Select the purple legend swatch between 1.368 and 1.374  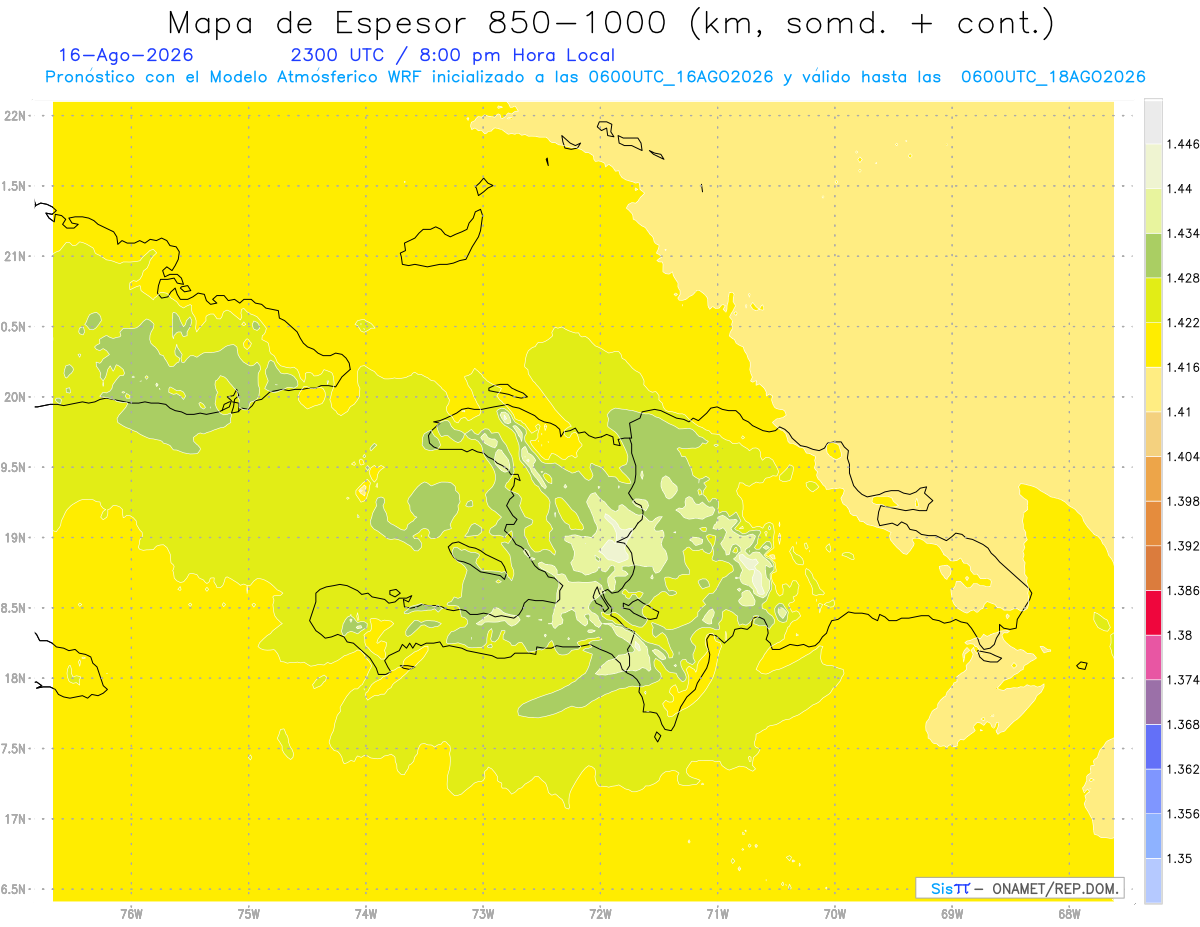tap(1153, 701)
